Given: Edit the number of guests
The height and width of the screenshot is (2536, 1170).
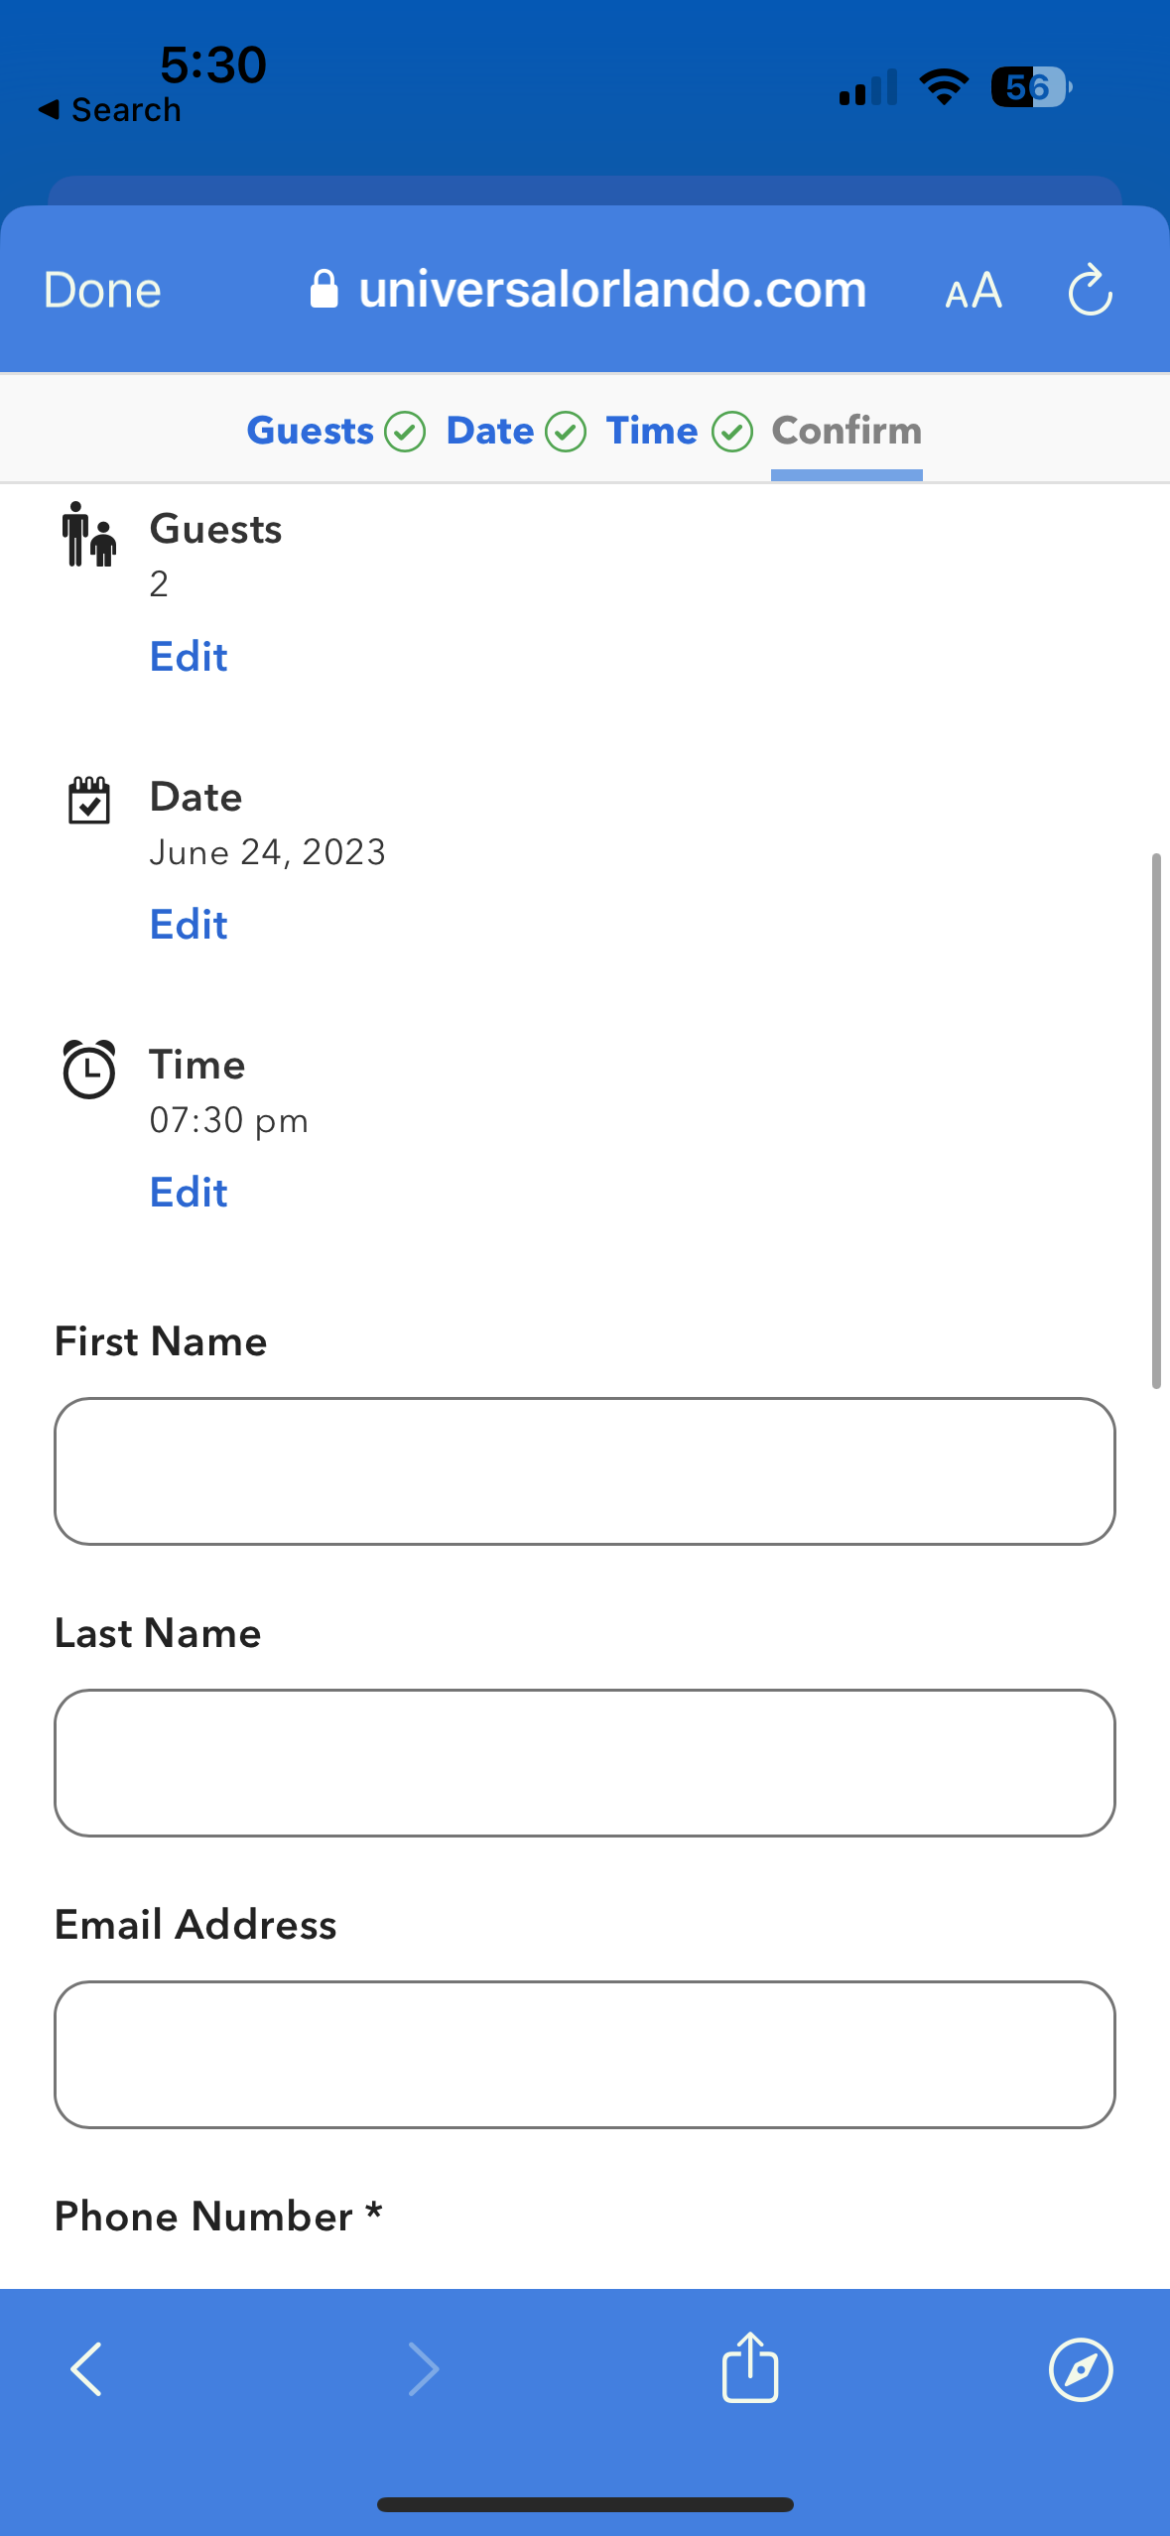Looking at the screenshot, I should click(188, 657).
